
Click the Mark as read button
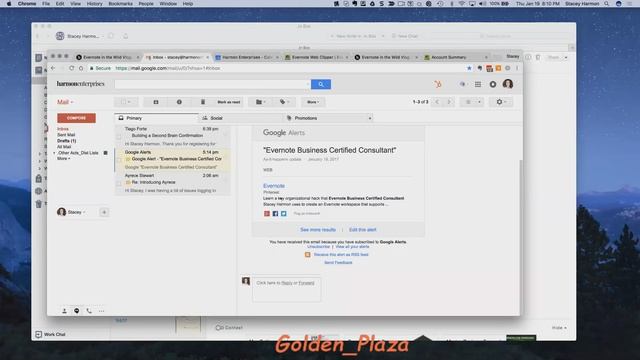point(229,102)
